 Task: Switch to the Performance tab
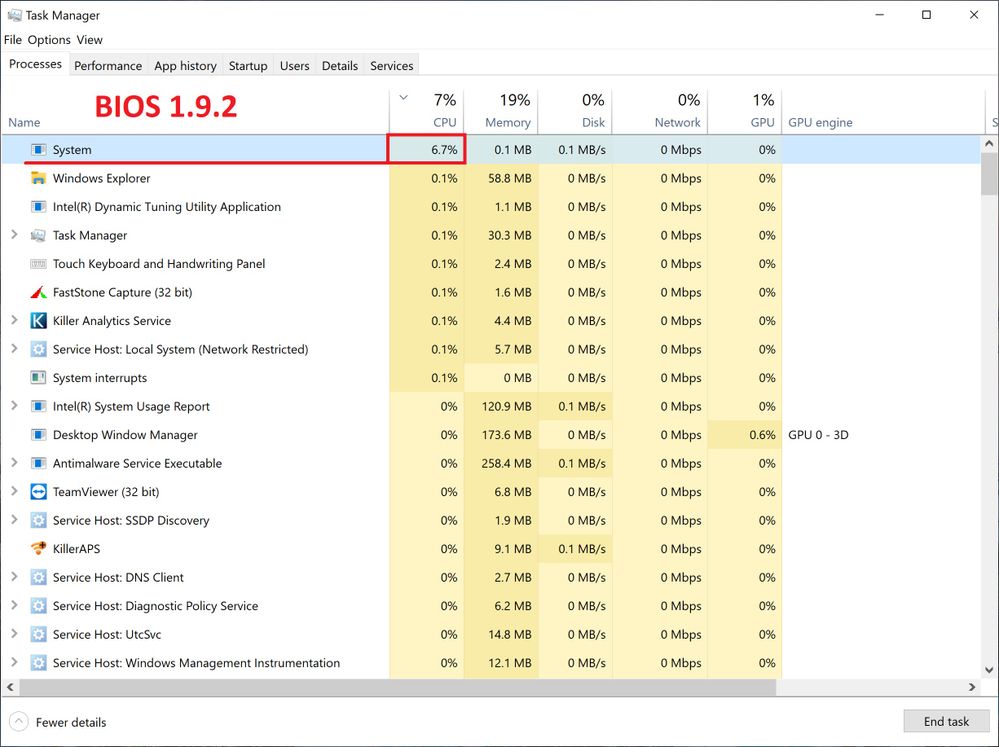108,66
